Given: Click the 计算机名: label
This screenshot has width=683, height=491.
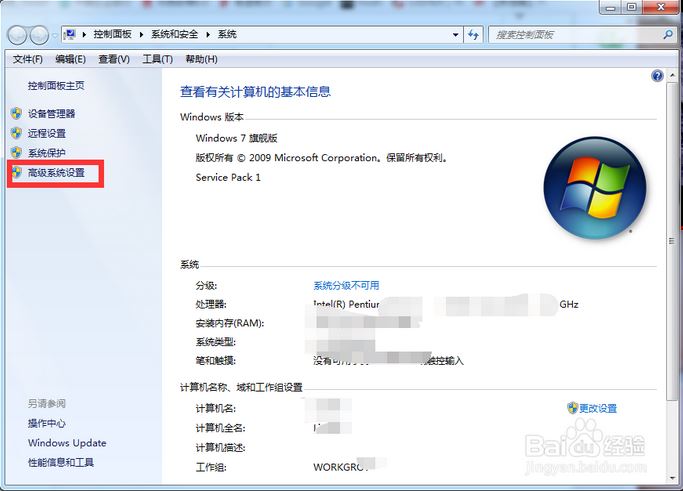Looking at the screenshot, I should tap(216, 408).
